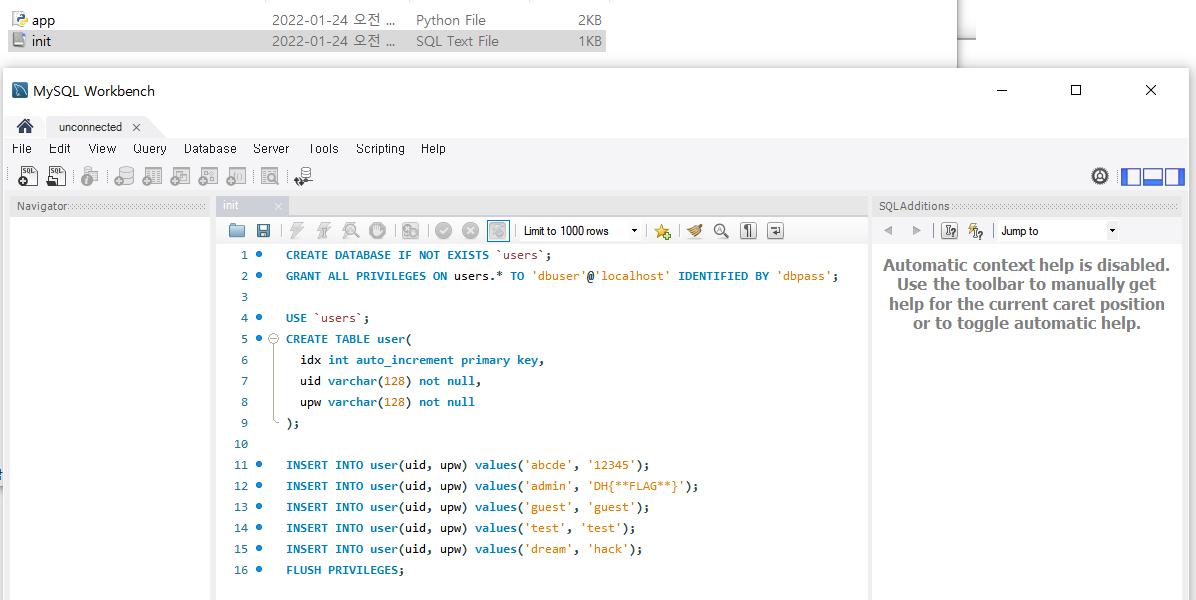This screenshot has height=600, width=1196.
Task: Toggle bottom output panel visibility
Action: (x=1153, y=177)
